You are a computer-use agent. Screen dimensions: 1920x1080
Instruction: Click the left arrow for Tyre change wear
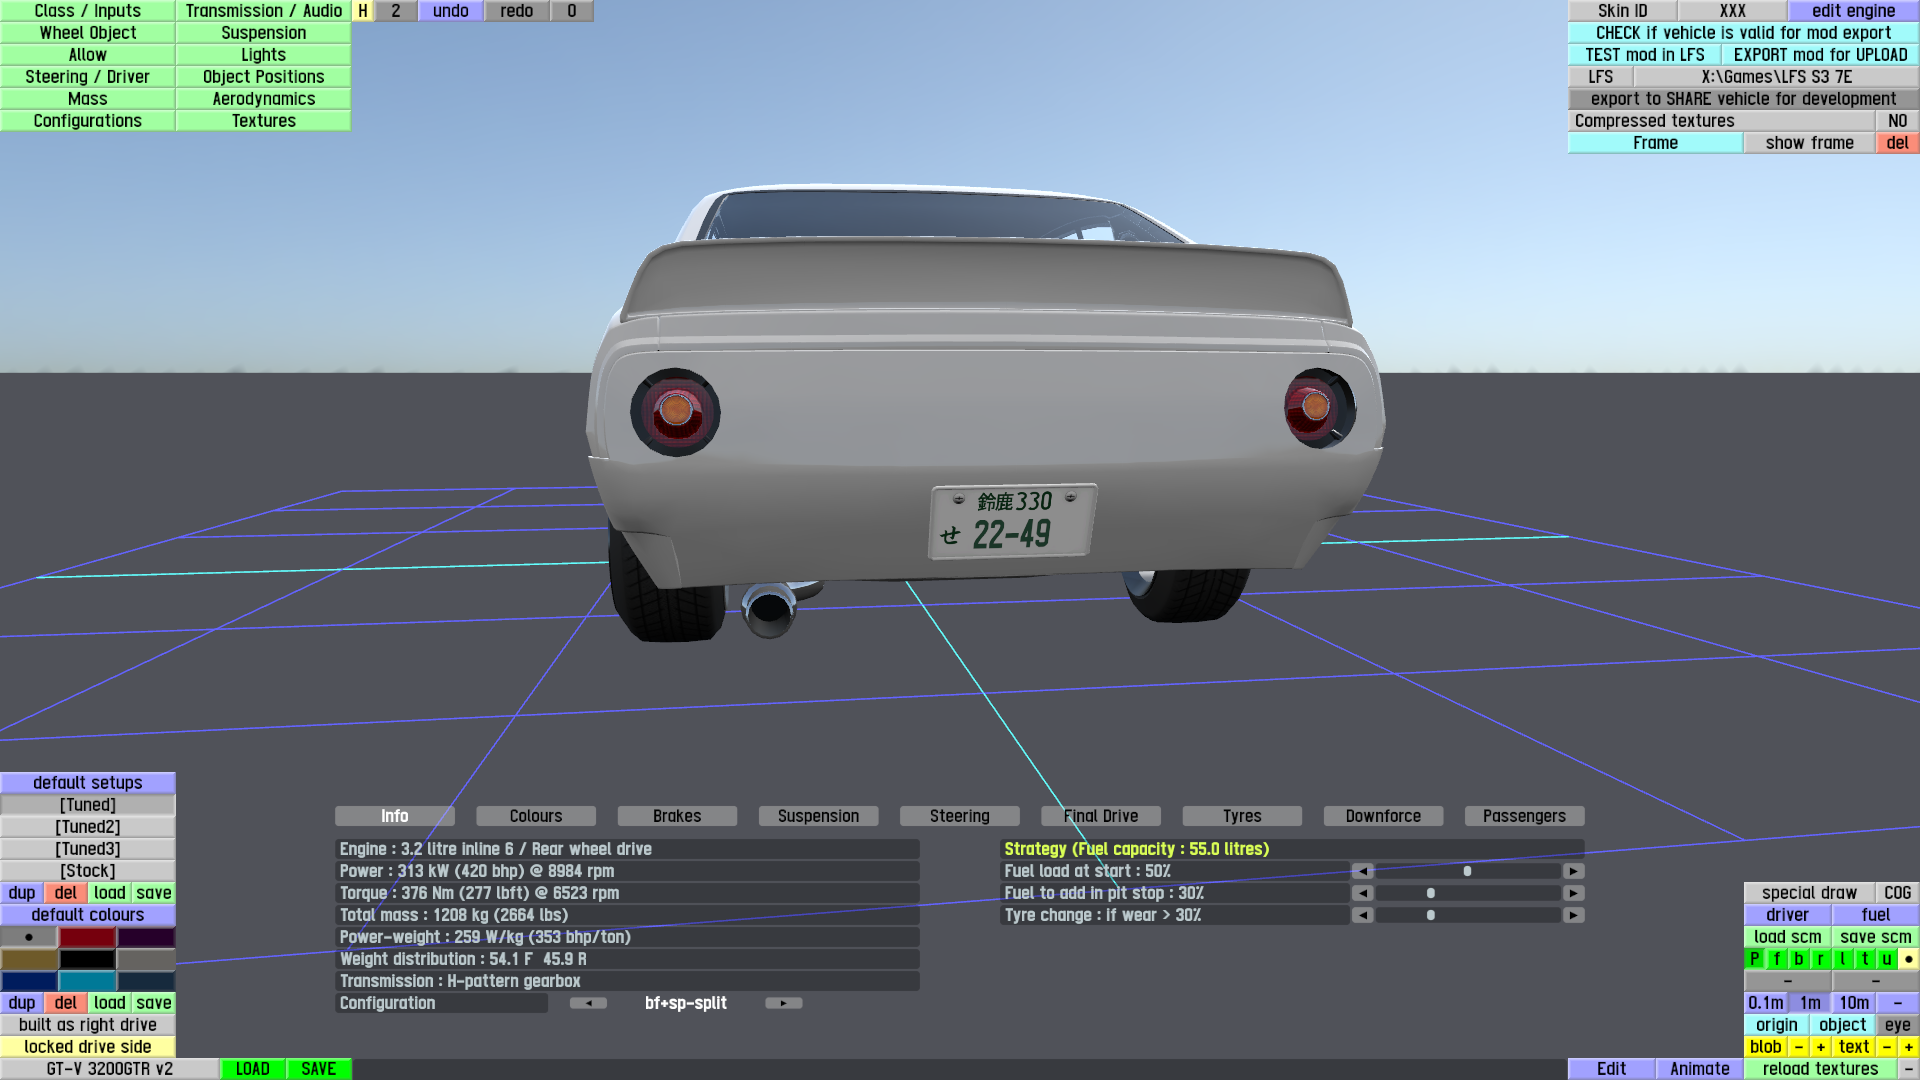[x=1362, y=915]
